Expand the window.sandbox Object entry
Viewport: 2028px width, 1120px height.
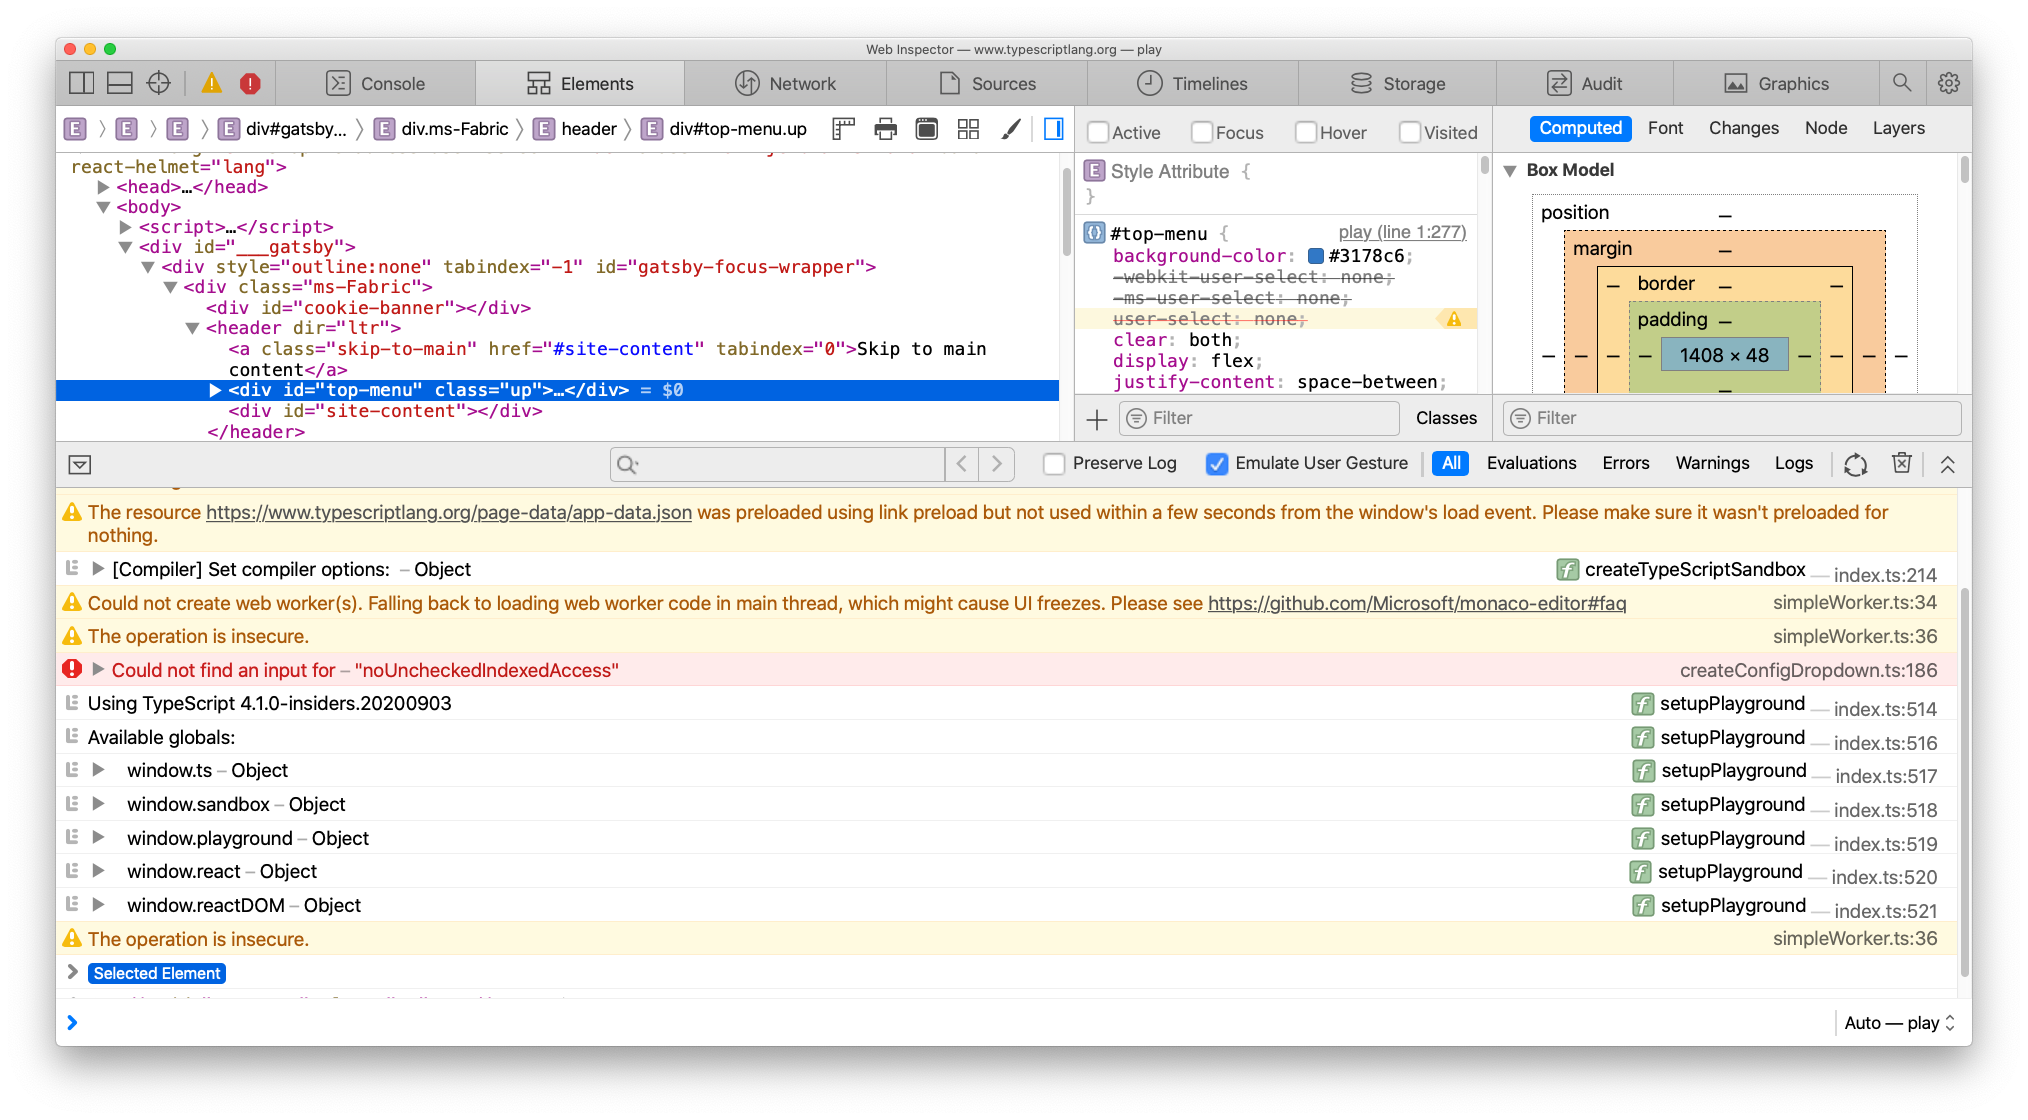[x=97, y=804]
